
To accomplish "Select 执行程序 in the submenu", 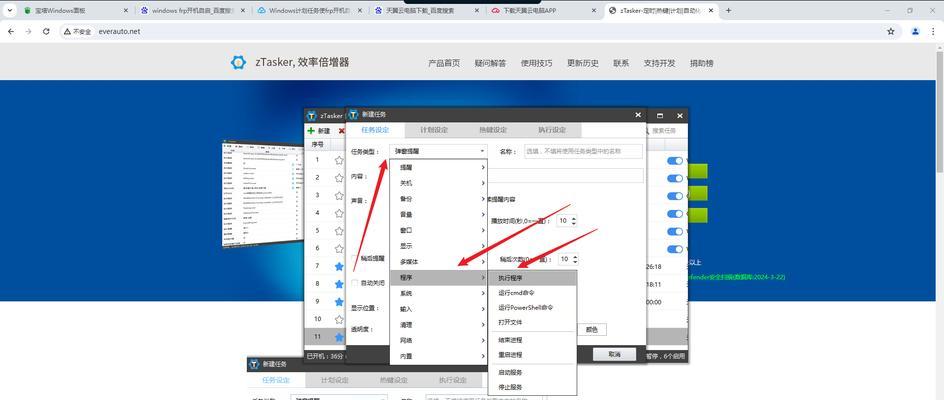I will pyautogui.click(x=532, y=278).
